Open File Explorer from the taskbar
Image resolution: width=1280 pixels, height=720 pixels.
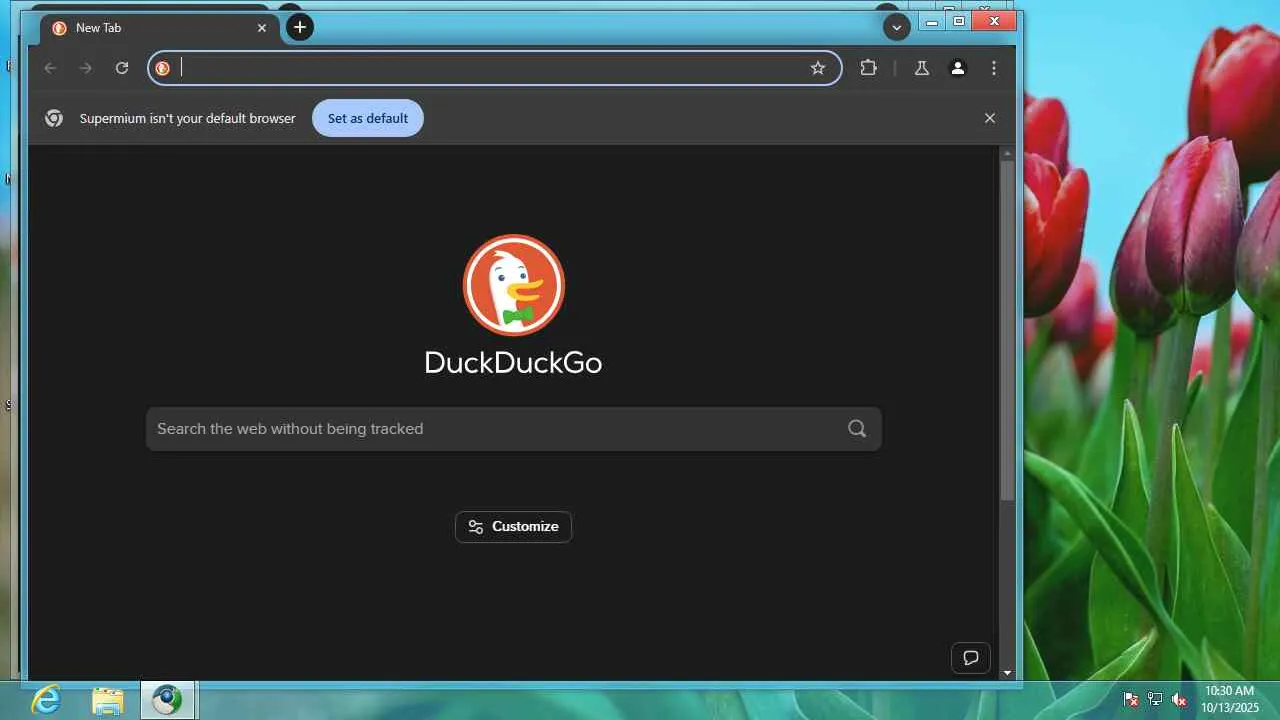108,700
